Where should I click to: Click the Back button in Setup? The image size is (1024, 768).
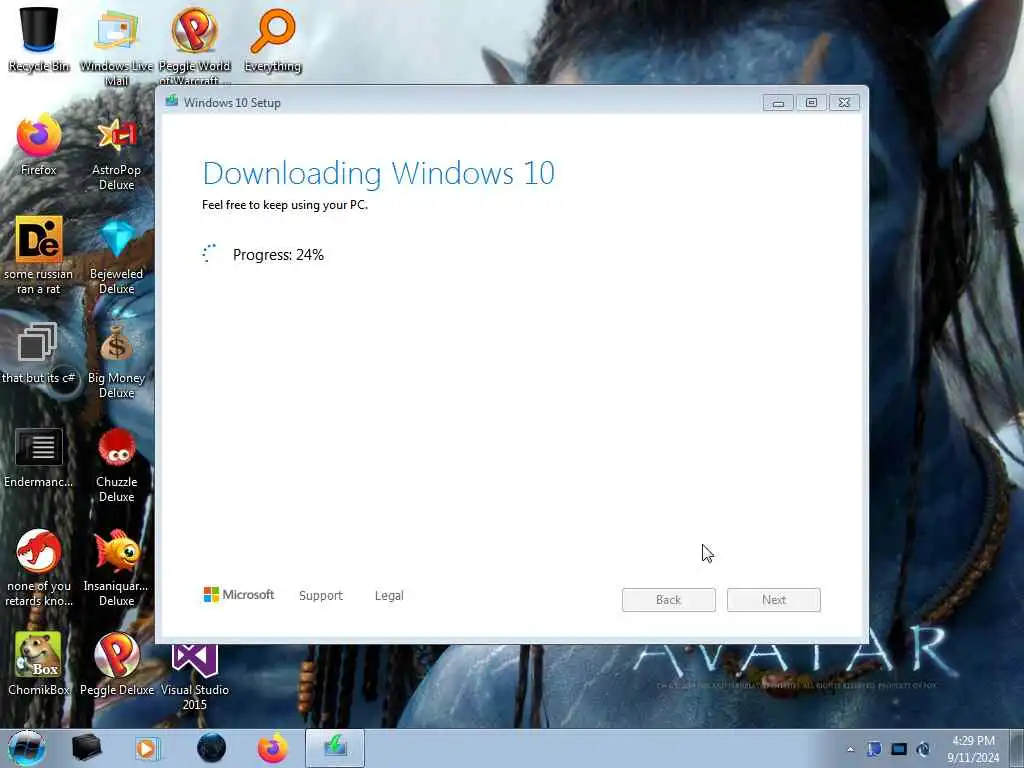click(x=669, y=600)
